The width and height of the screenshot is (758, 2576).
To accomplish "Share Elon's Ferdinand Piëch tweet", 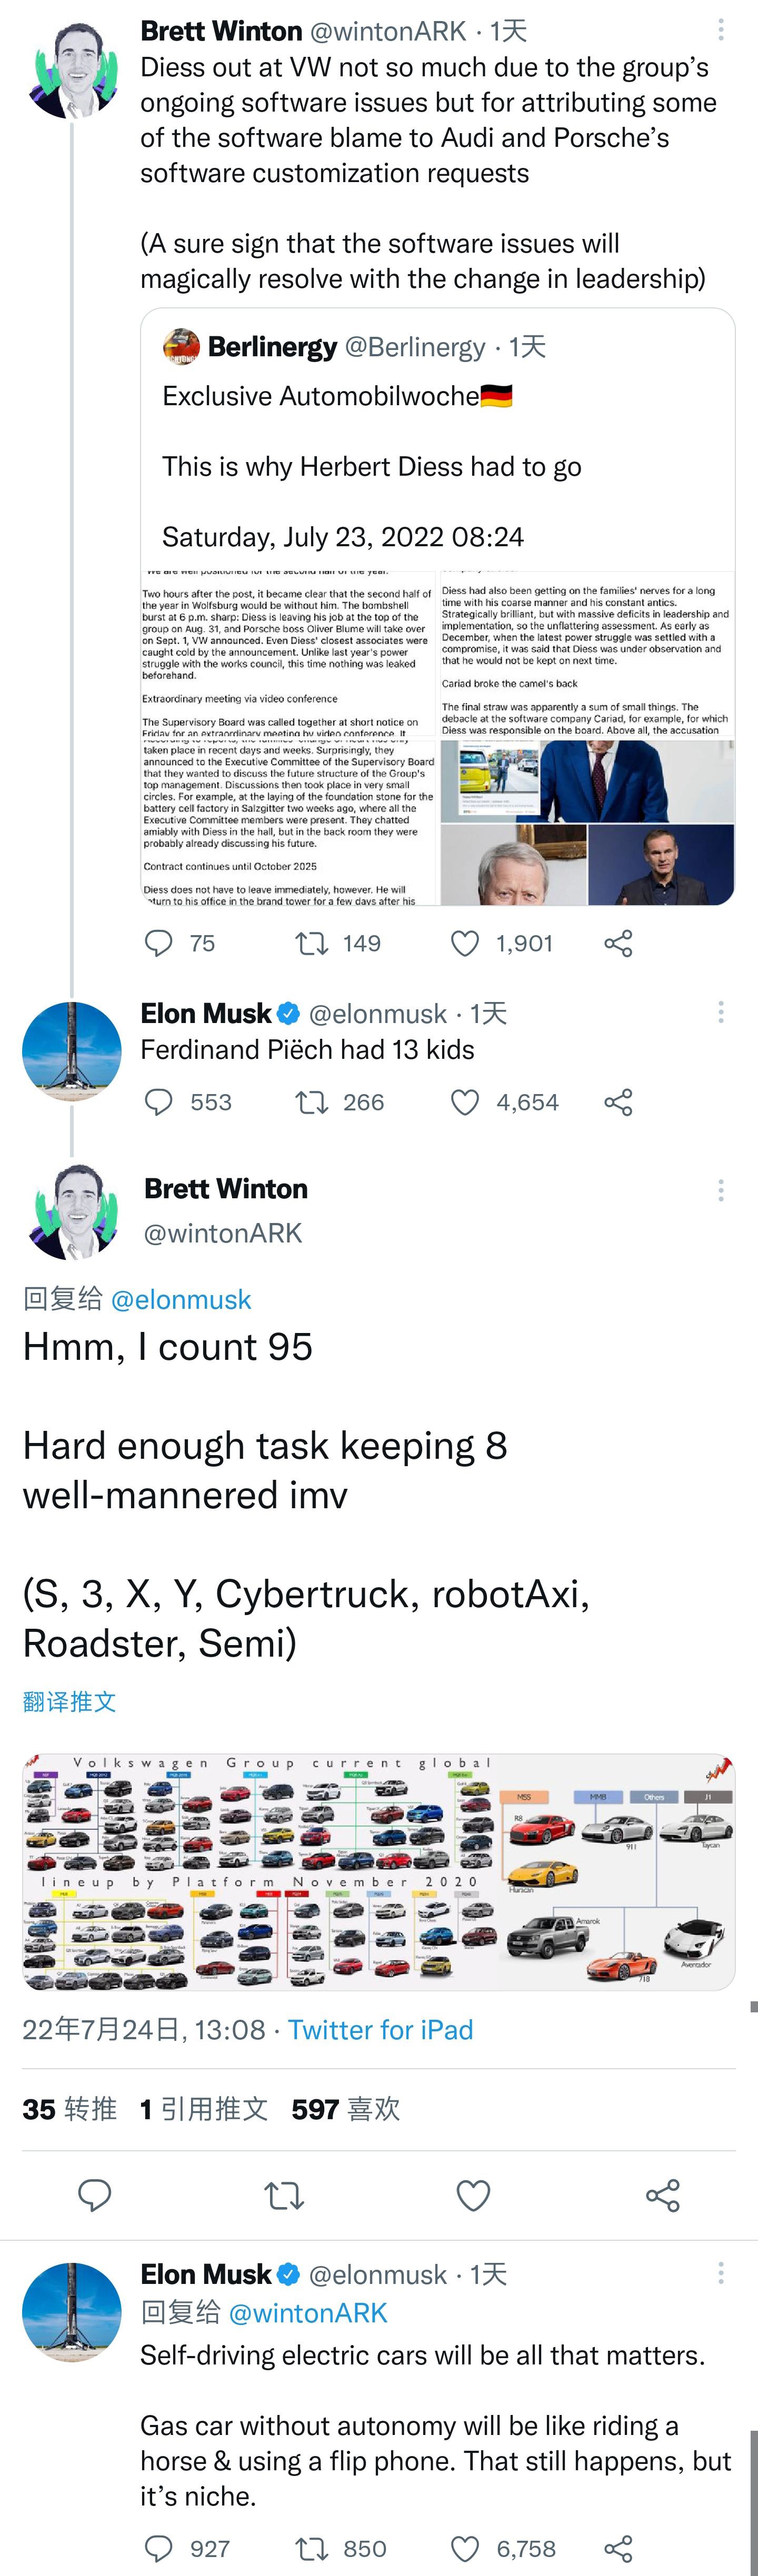I will coord(618,1102).
